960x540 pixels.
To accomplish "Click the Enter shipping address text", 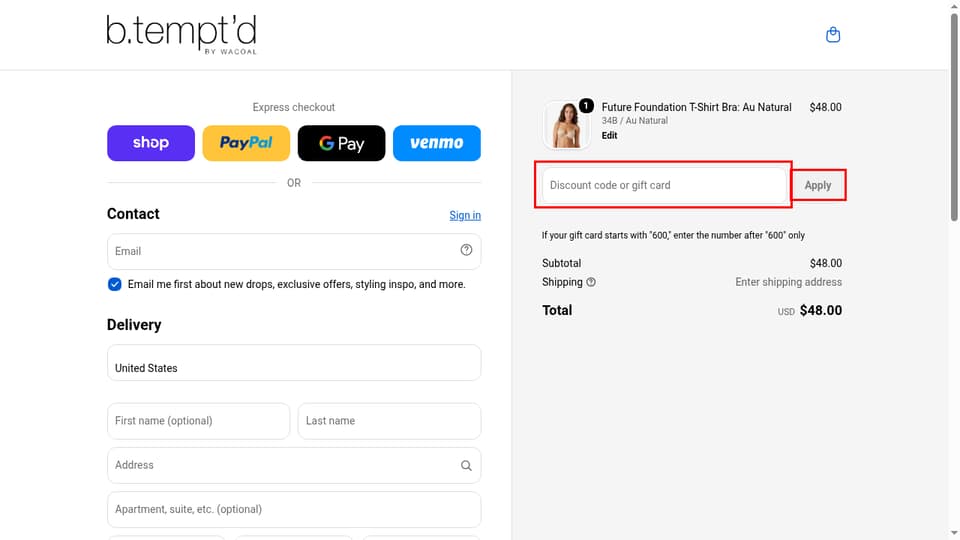I will point(789,282).
